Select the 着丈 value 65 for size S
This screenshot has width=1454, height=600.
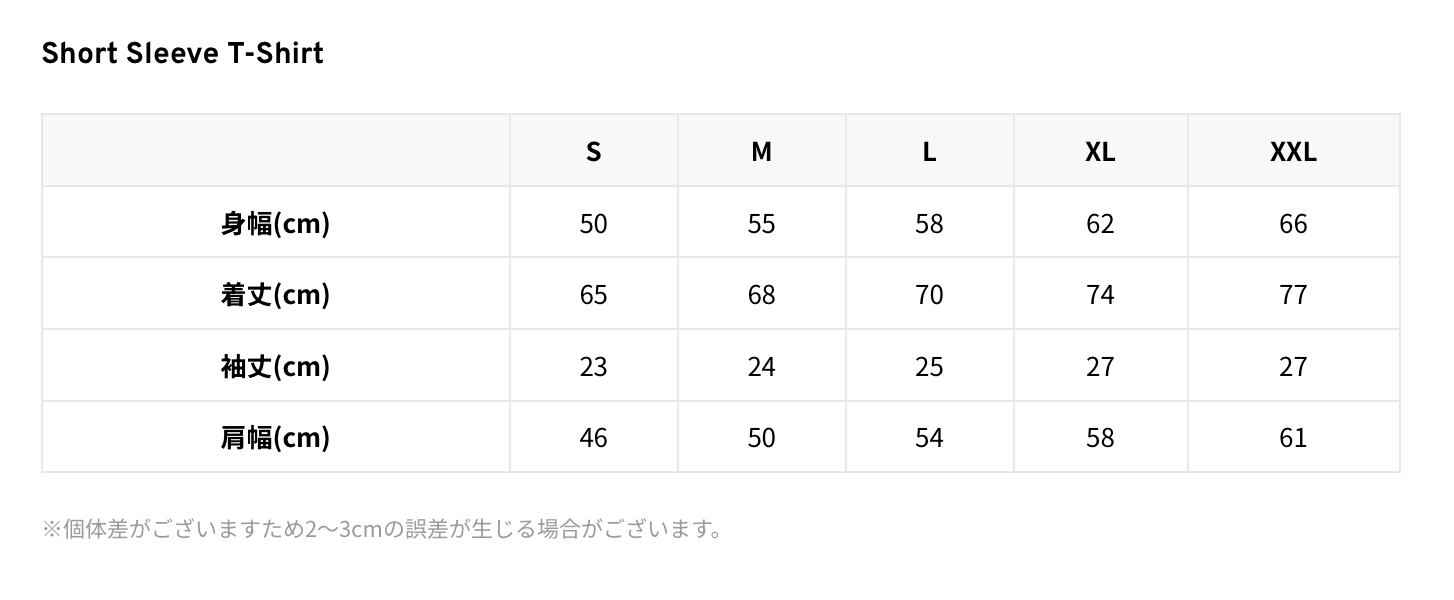[x=593, y=295]
